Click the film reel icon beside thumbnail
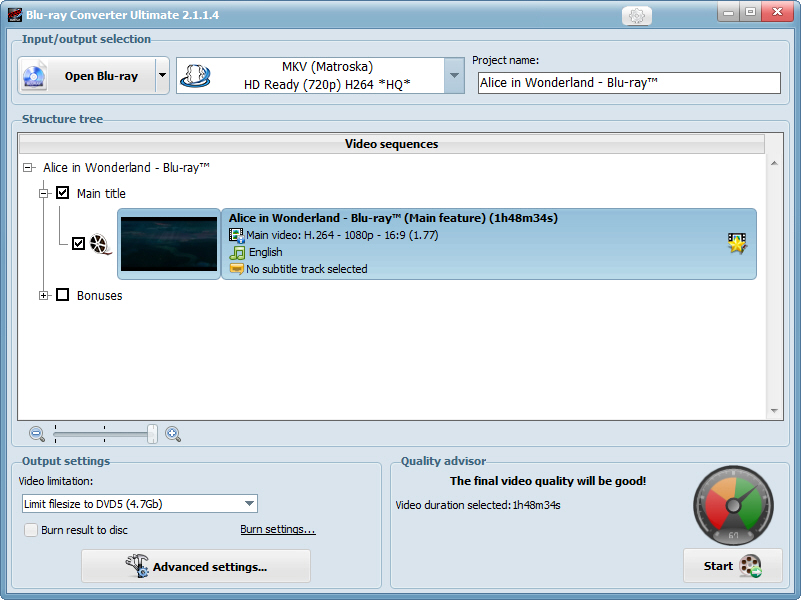The width and height of the screenshot is (801, 600). [100, 244]
